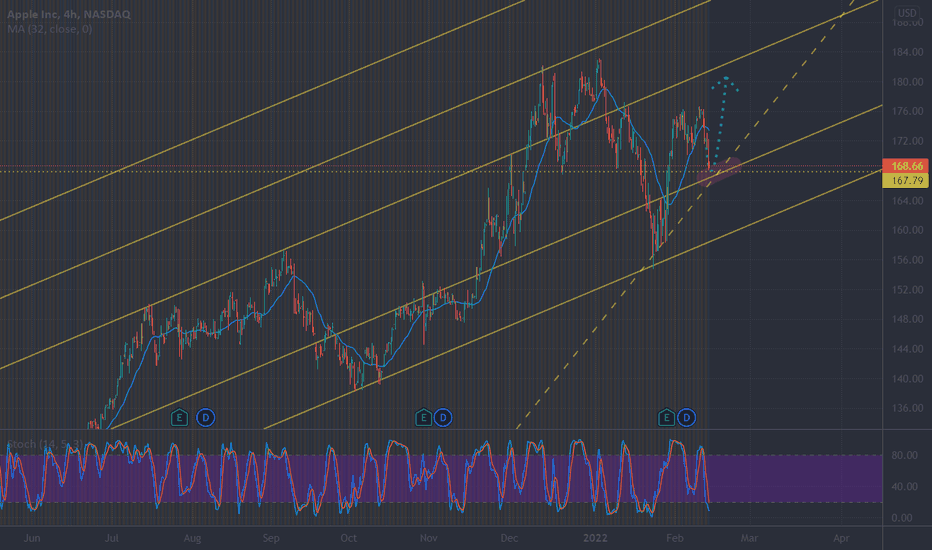Click the 172.00 price axis value
This screenshot has width=932, height=550.
[908, 141]
